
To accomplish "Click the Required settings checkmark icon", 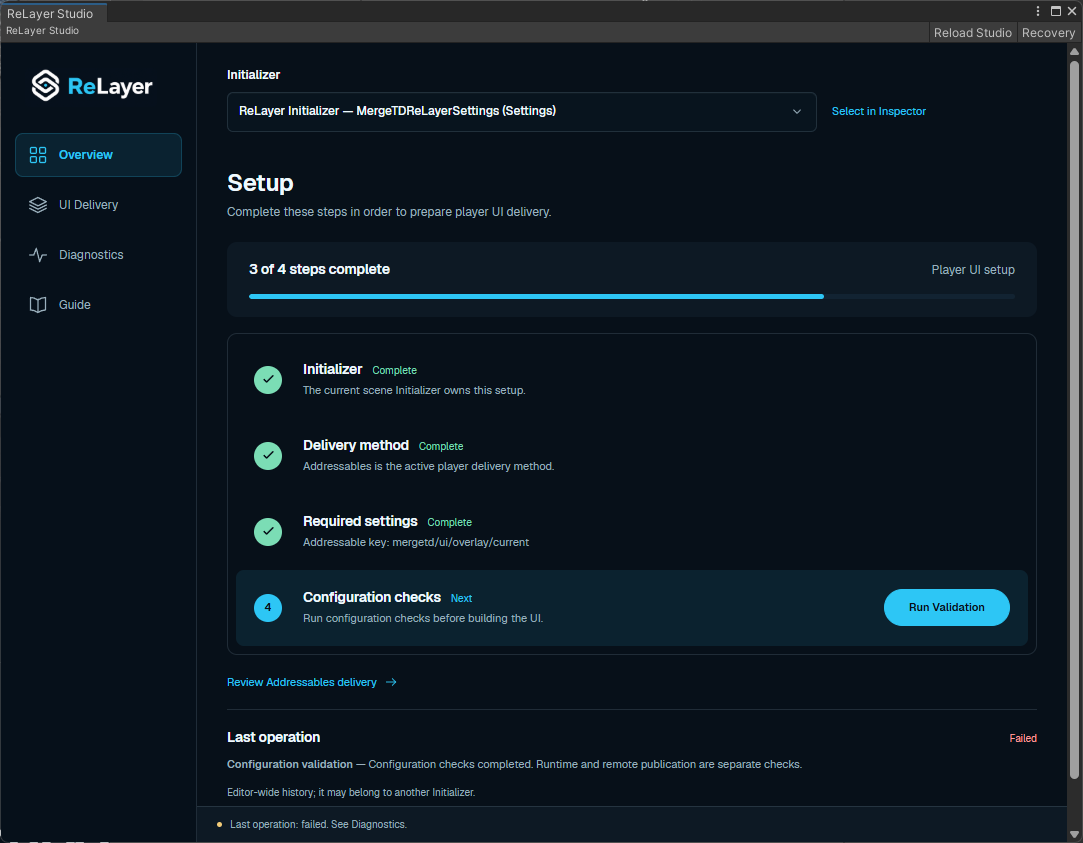I will pos(268,532).
